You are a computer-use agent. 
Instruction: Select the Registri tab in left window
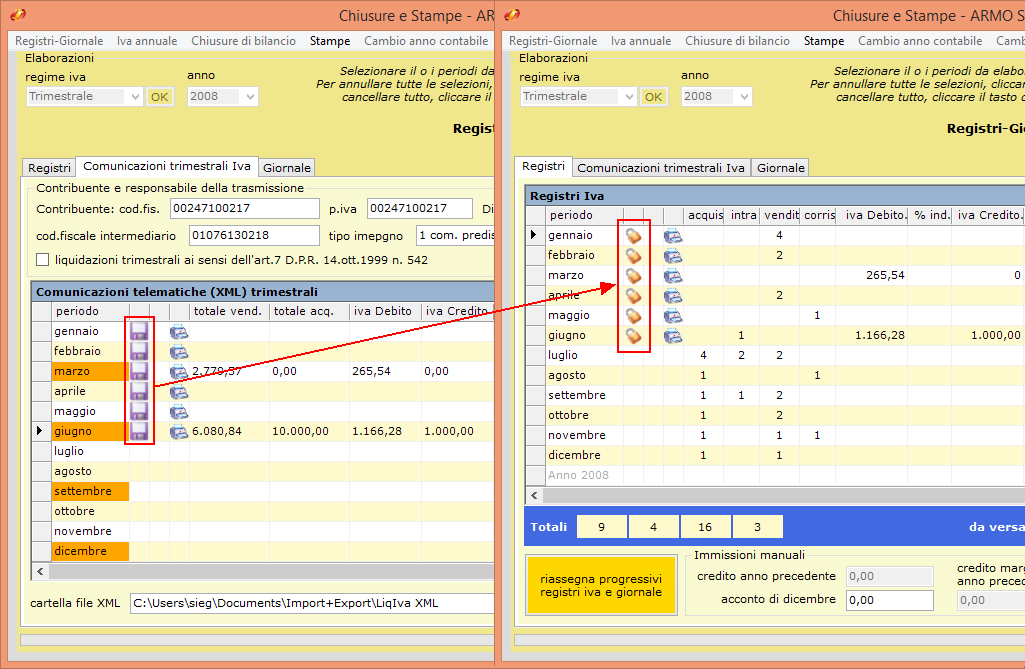[49, 168]
